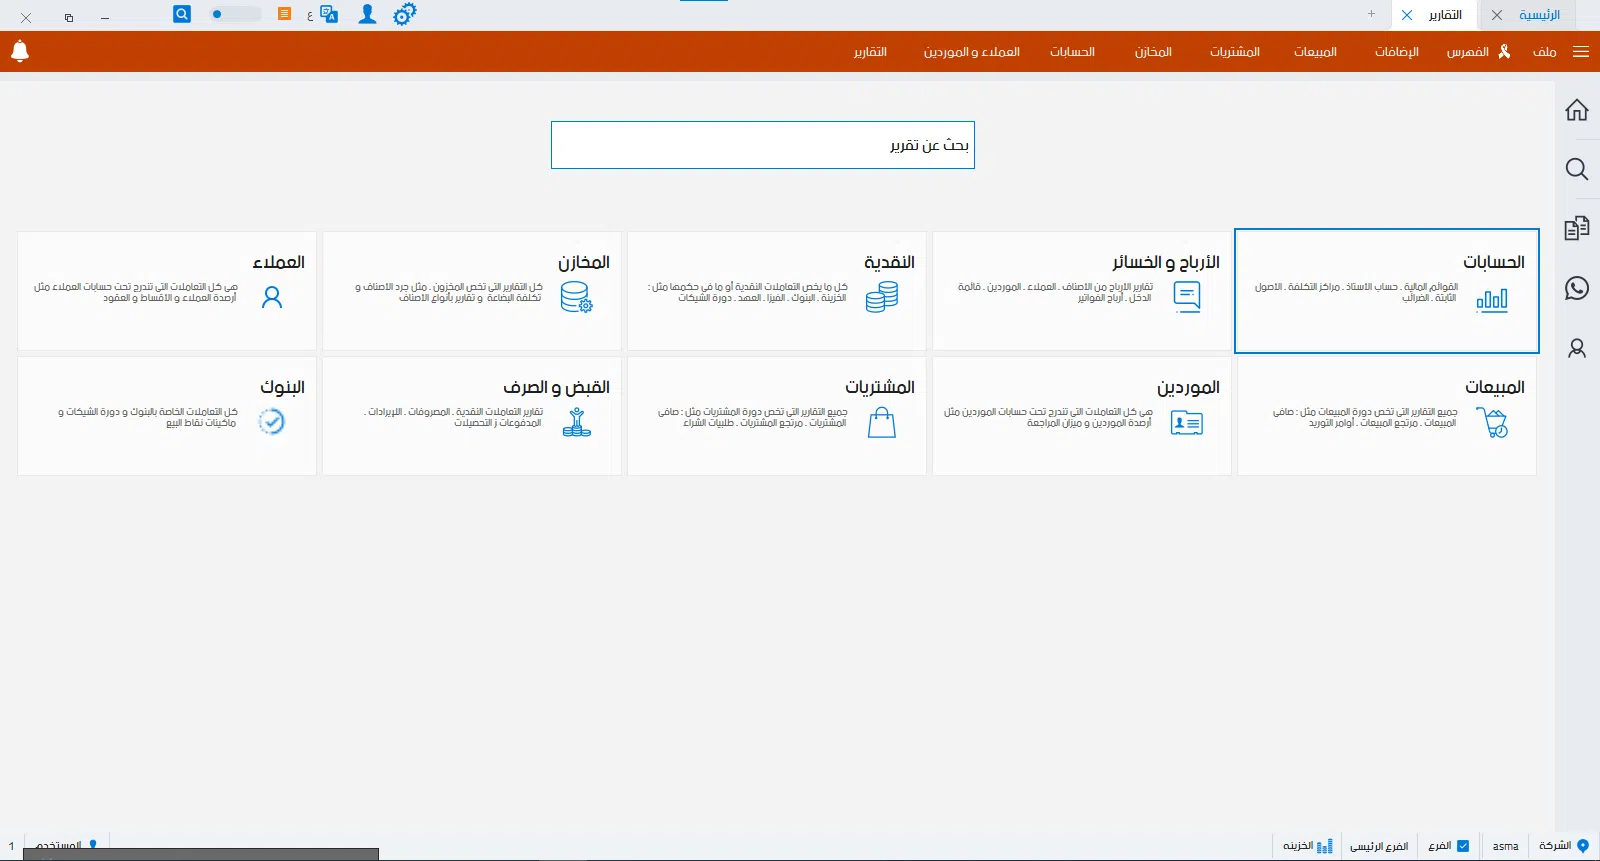
Task: Open the البنوك reports card
Action: click(x=167, y=416)
